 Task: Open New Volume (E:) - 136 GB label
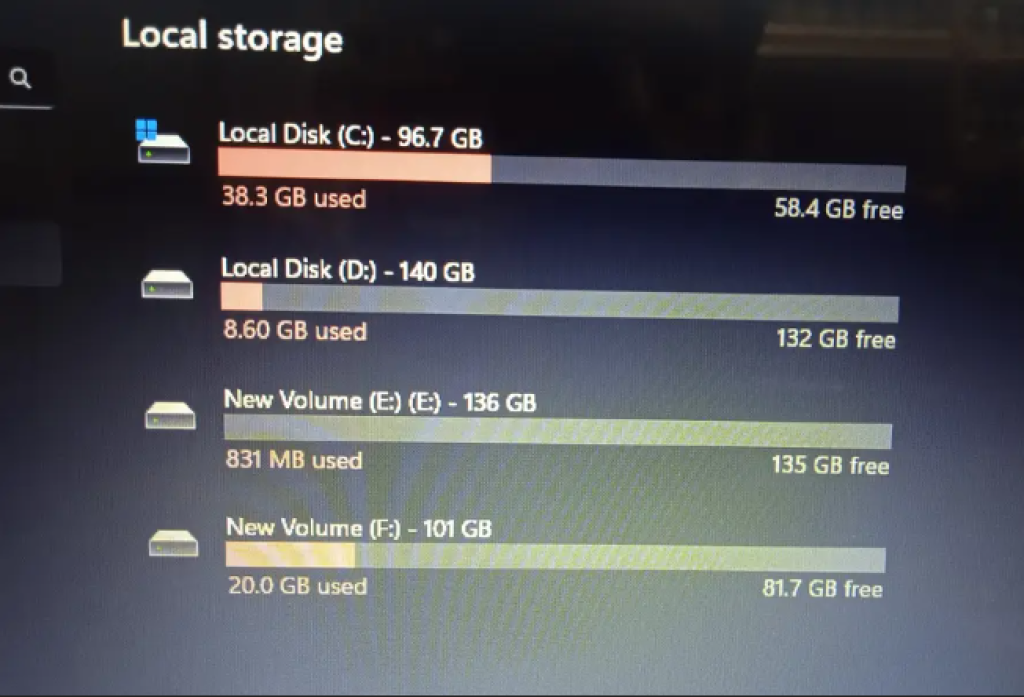pyautogui.click(x=379, y=402)
